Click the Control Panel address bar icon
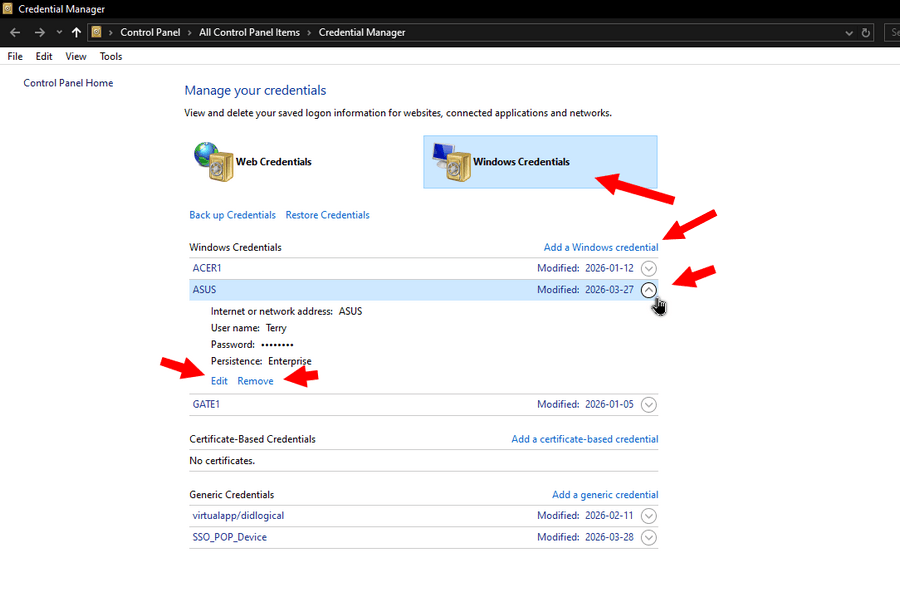This screenshot has height=607, width=900. tap(97, 32)
